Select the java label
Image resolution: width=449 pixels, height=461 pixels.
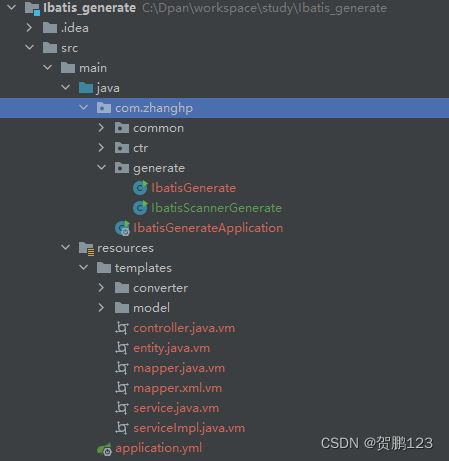(x=108, y=88)
